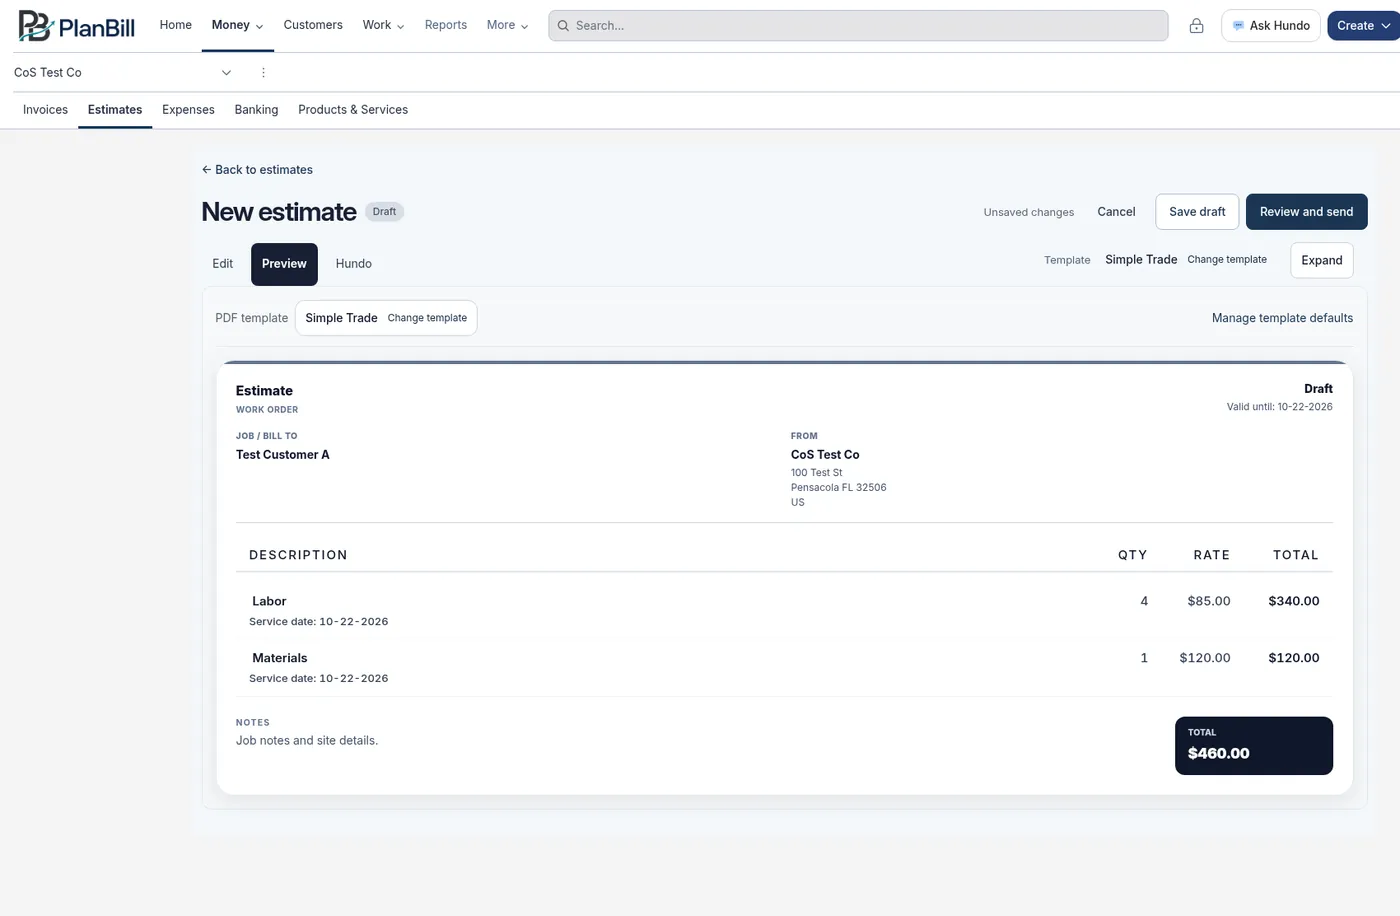1400x916 pixels.
Task: Switch to the Invoices tab
Action: [46, 110]
